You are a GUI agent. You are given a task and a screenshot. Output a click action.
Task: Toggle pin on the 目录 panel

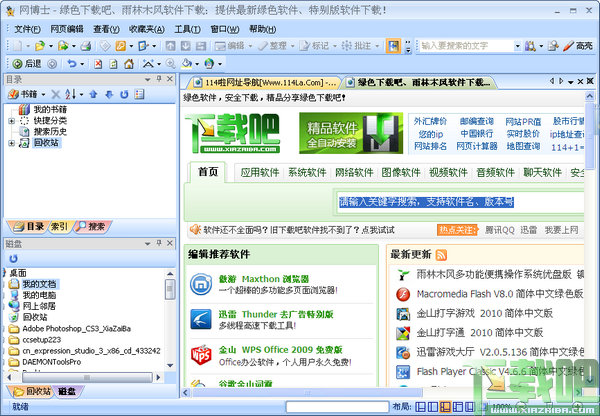[159, 79]
